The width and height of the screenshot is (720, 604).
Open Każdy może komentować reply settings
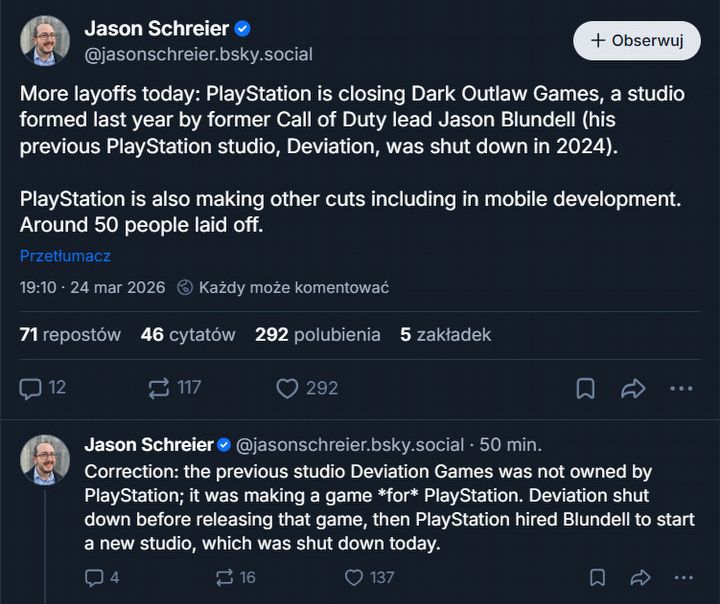(283, 288)
